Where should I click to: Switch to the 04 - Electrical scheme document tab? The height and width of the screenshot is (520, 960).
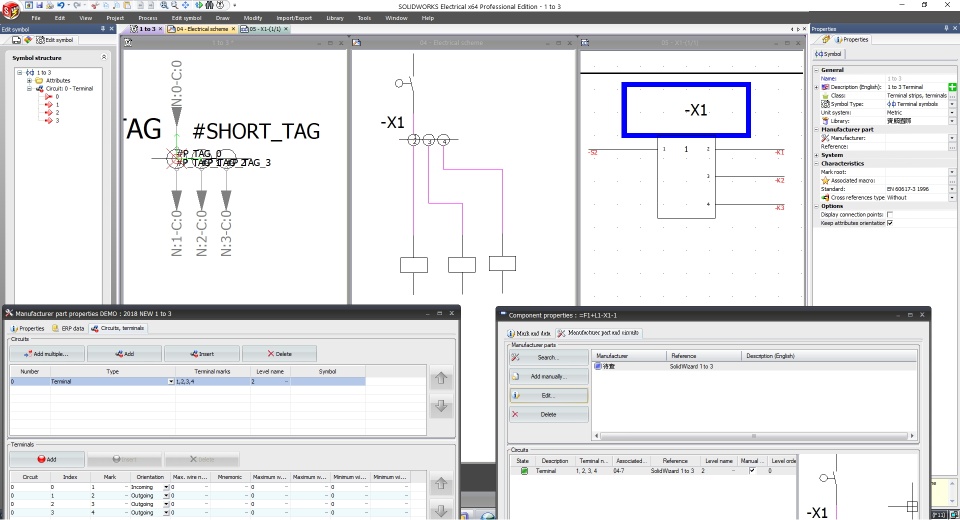pyautogui.click(x=201, y=29)
